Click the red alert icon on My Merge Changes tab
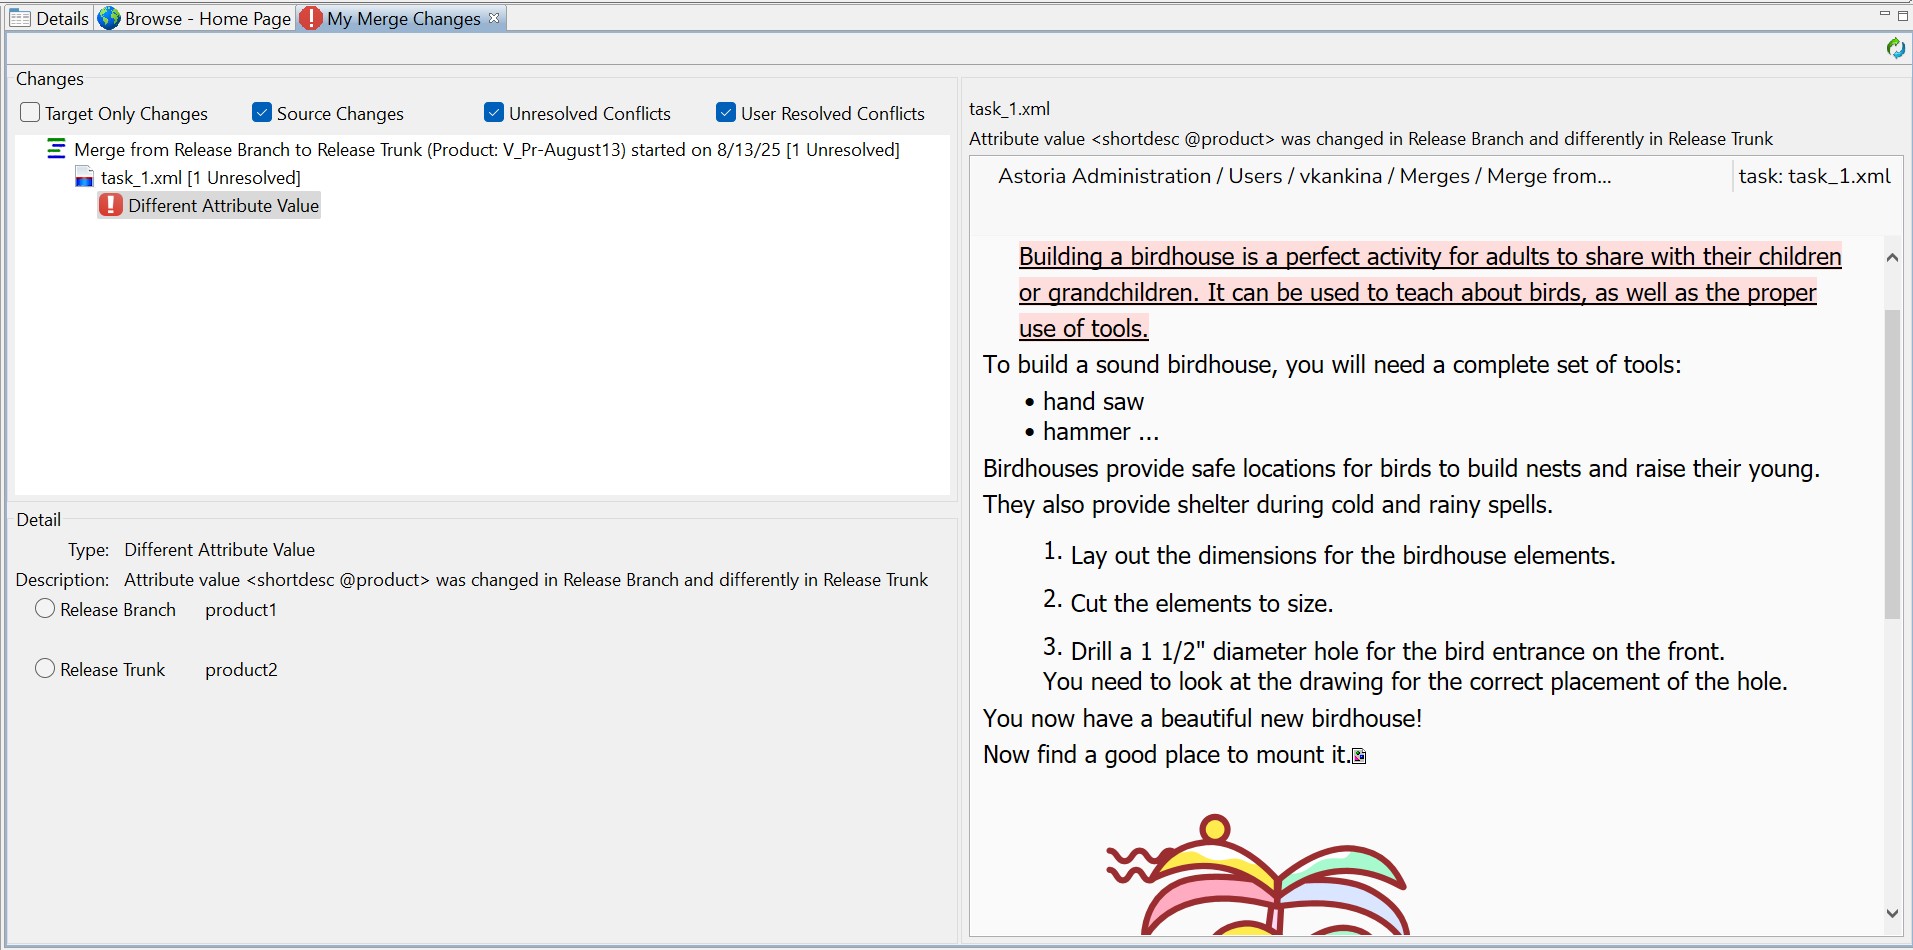The image size is (1913, 950). [311, 18]
